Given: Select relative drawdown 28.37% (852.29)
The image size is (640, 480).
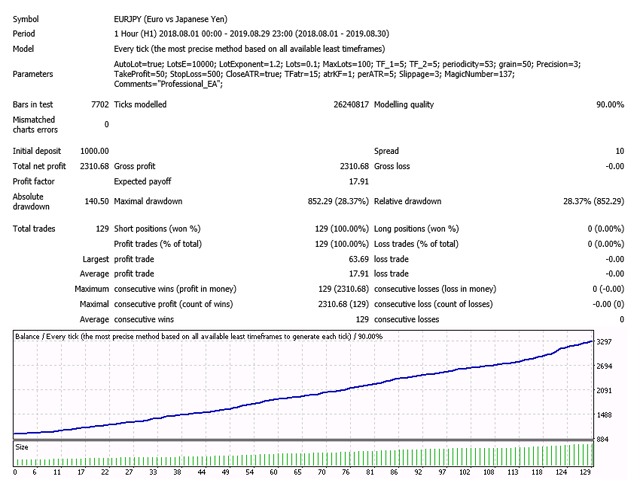Looking at the screenshot, I should click(594, 201).
